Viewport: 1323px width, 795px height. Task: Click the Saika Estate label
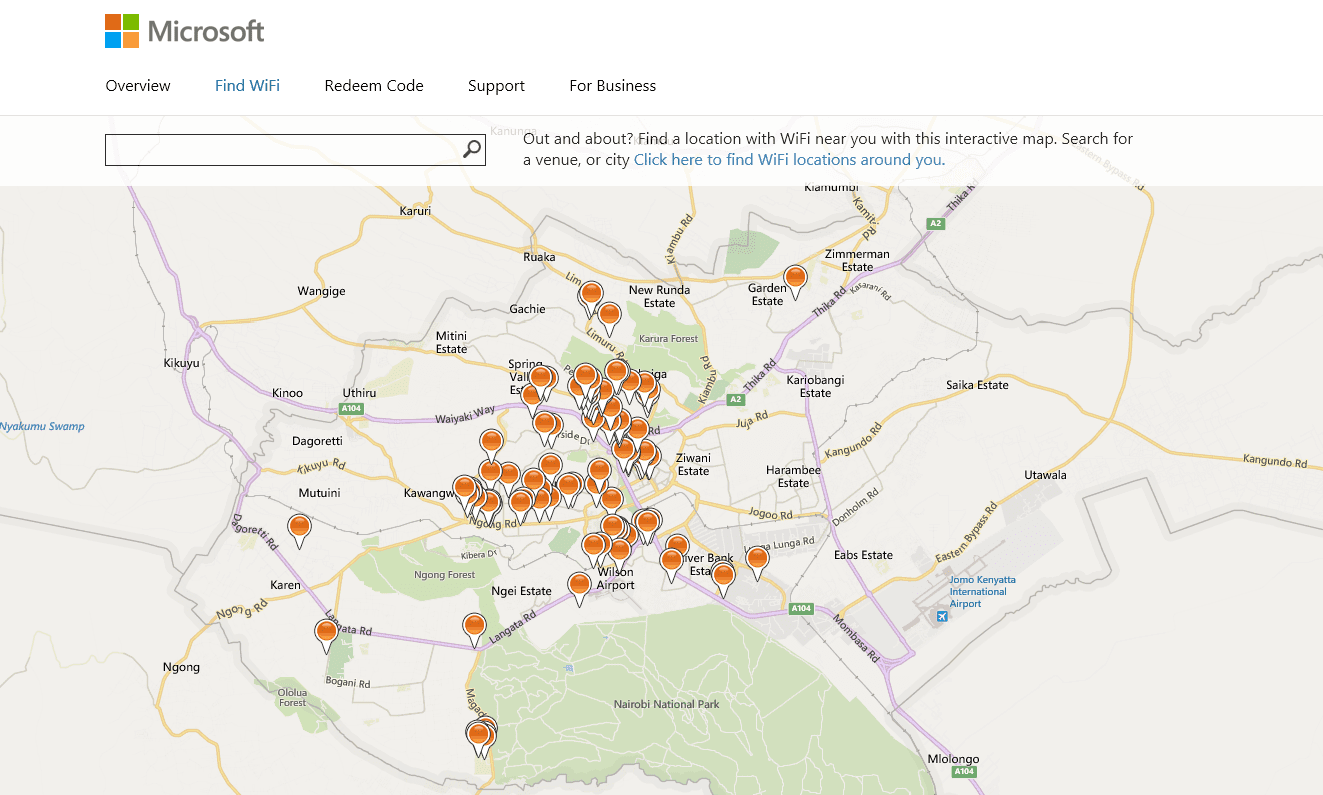pyautogui.click(x=977, y=385)
